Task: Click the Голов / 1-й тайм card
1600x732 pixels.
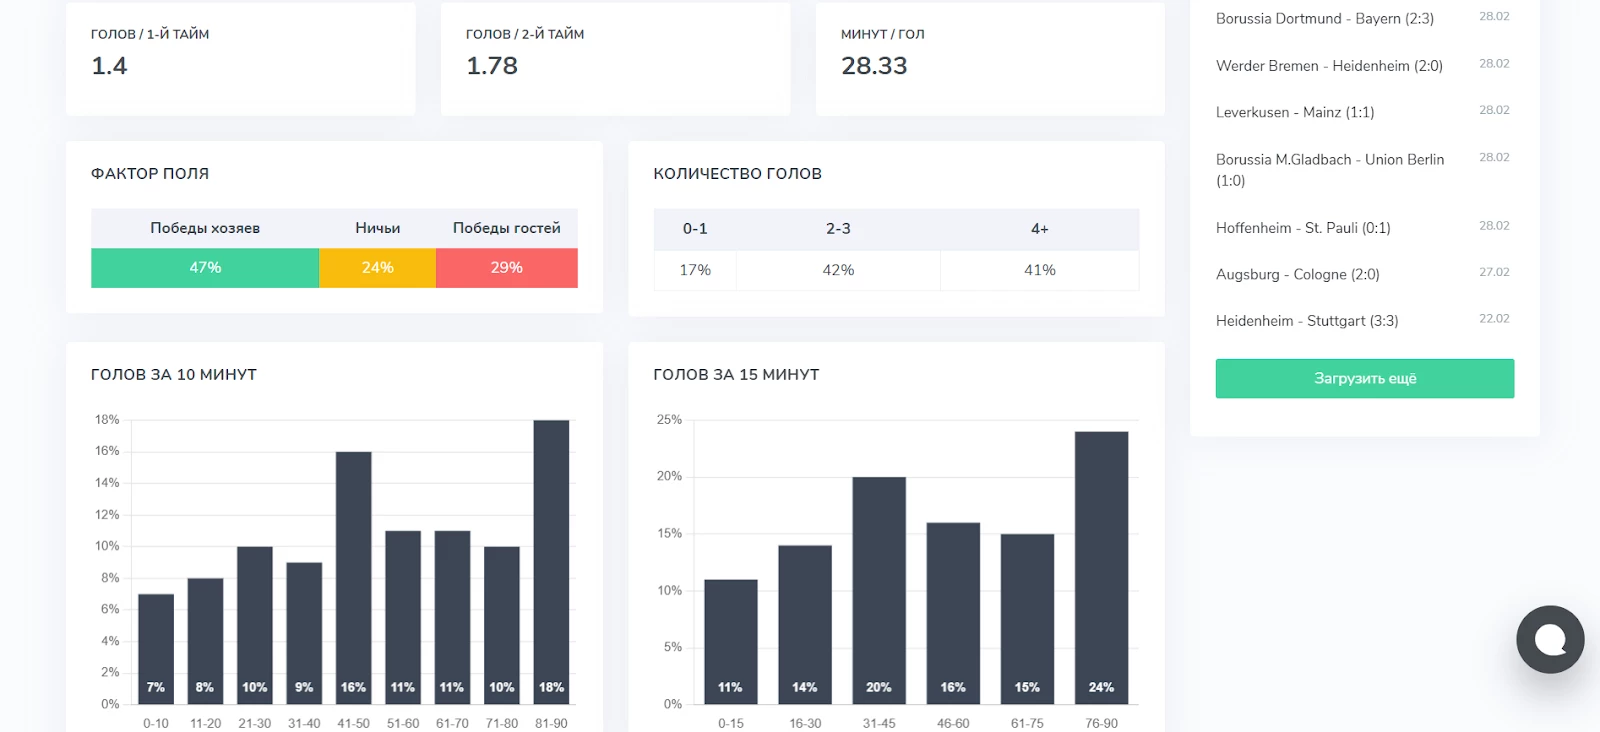Action: (x=240, y=58)
